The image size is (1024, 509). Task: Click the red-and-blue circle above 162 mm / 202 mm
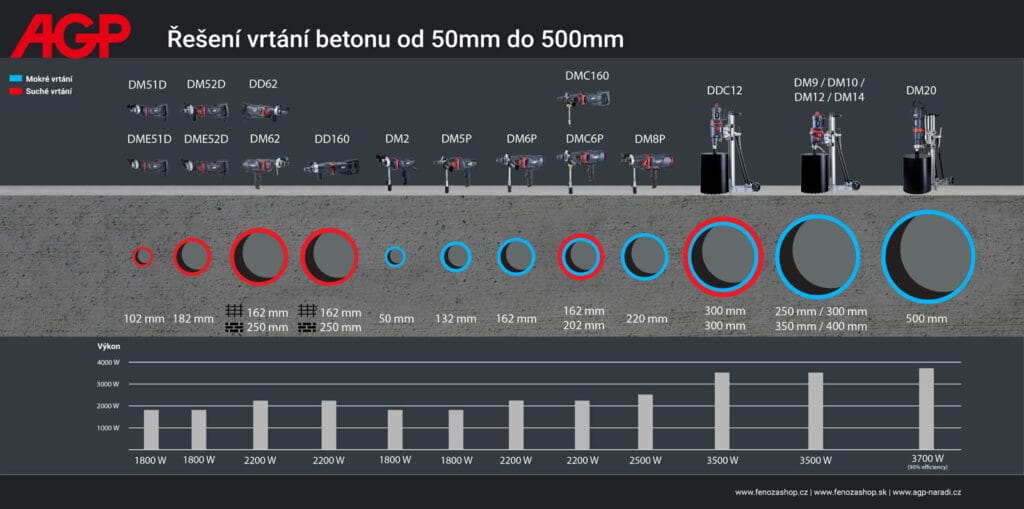tap(581, 256)
